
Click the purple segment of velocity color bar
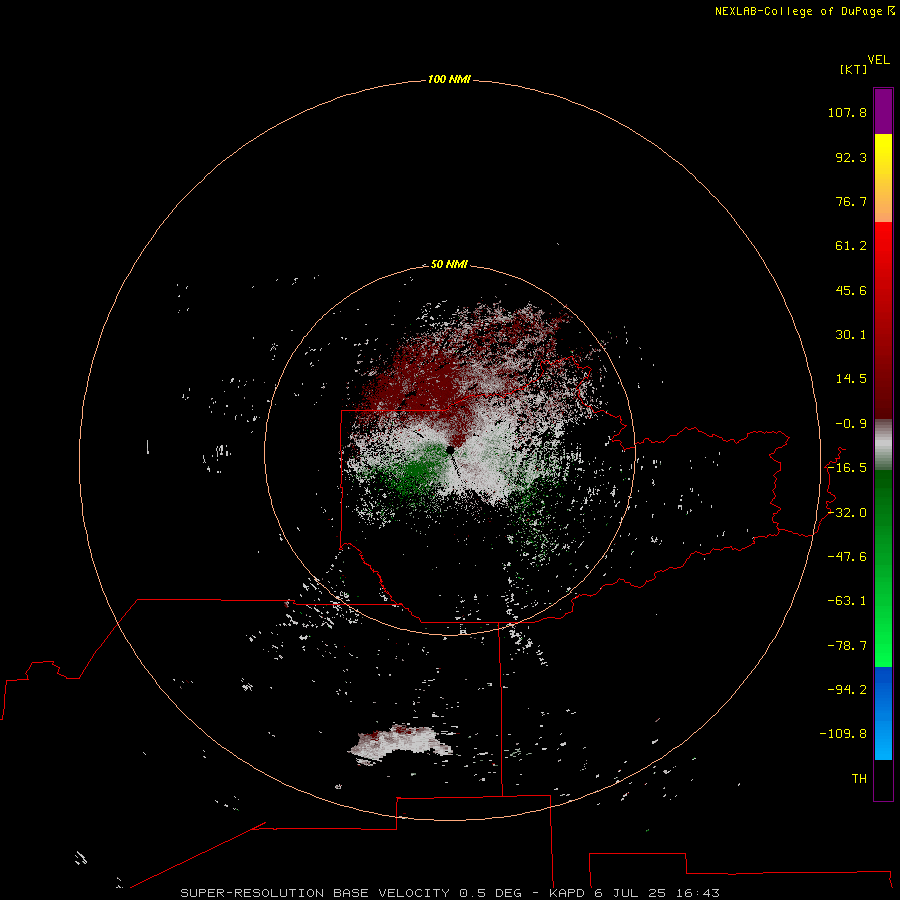[883, 111]
